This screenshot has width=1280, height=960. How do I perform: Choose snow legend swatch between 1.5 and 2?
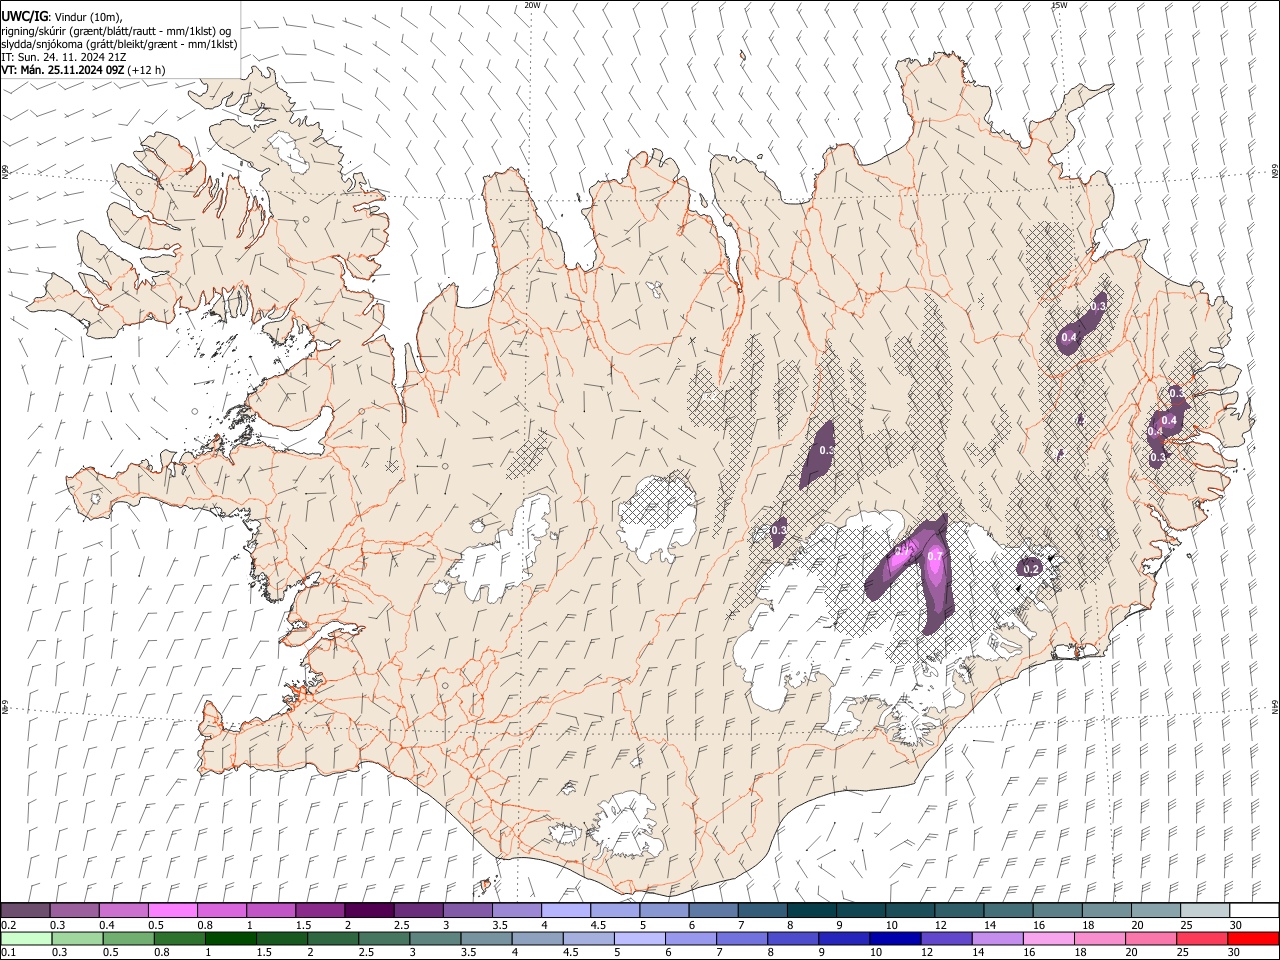coord(320,910)
